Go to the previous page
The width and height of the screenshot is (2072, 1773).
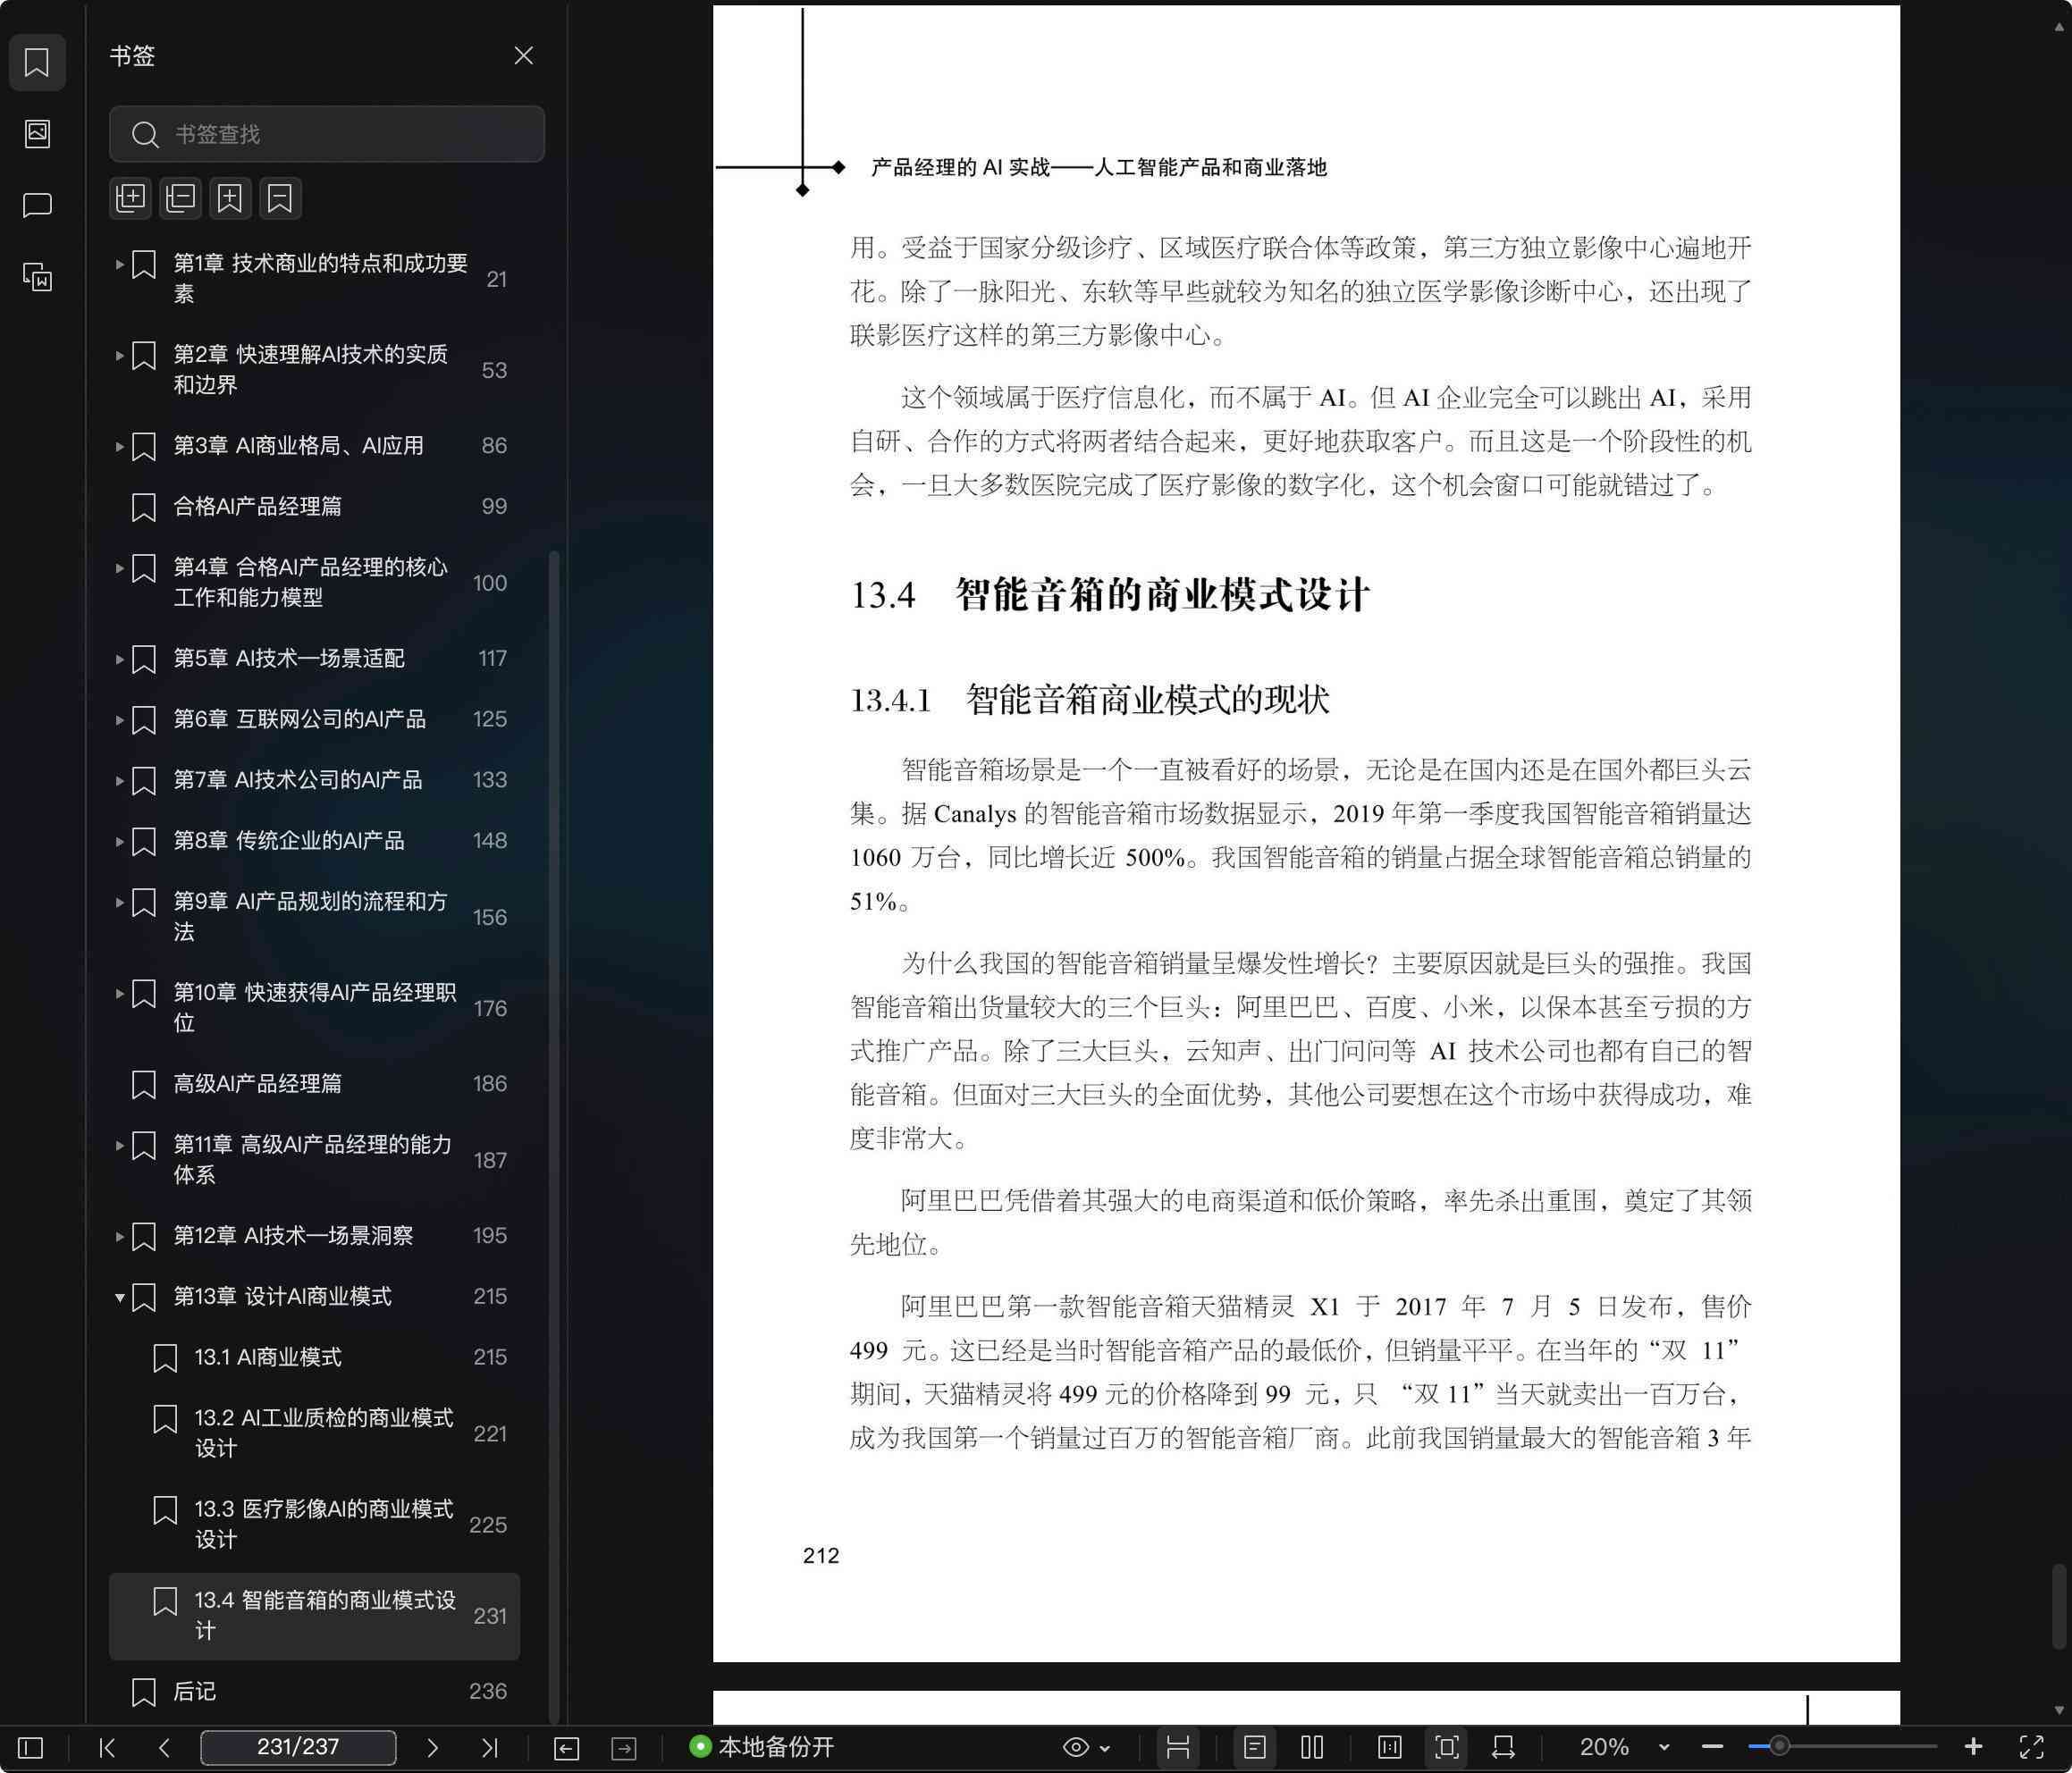pyautogui.click(x=164, y=1747)
